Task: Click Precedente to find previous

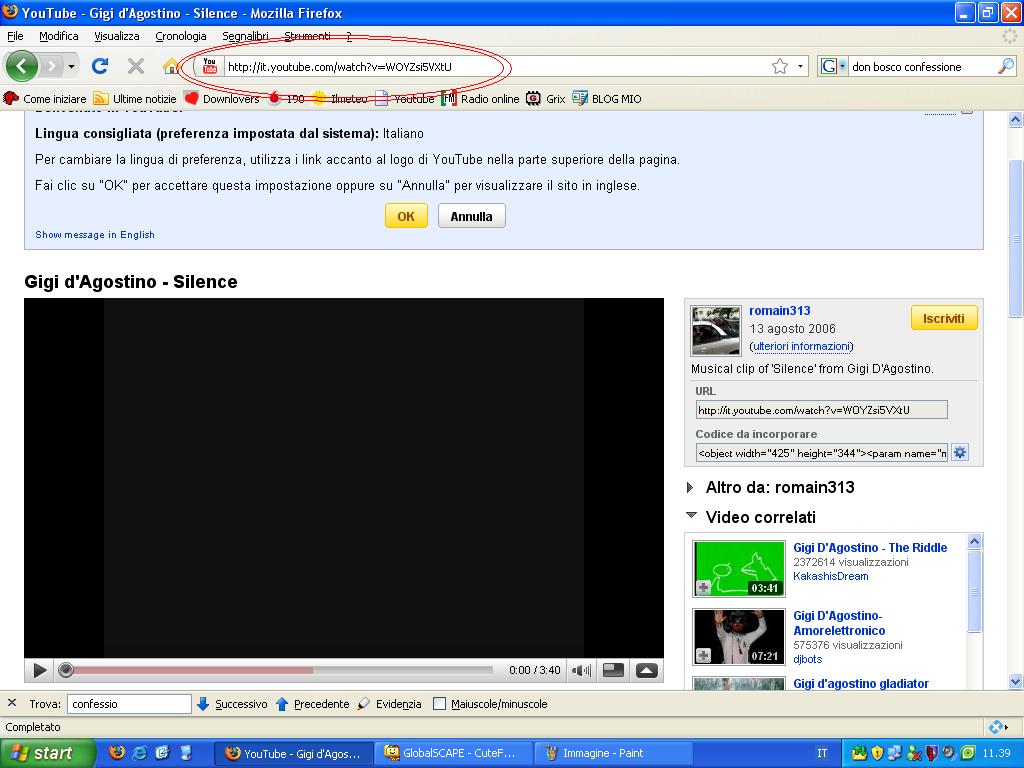Action: [313, 704]
